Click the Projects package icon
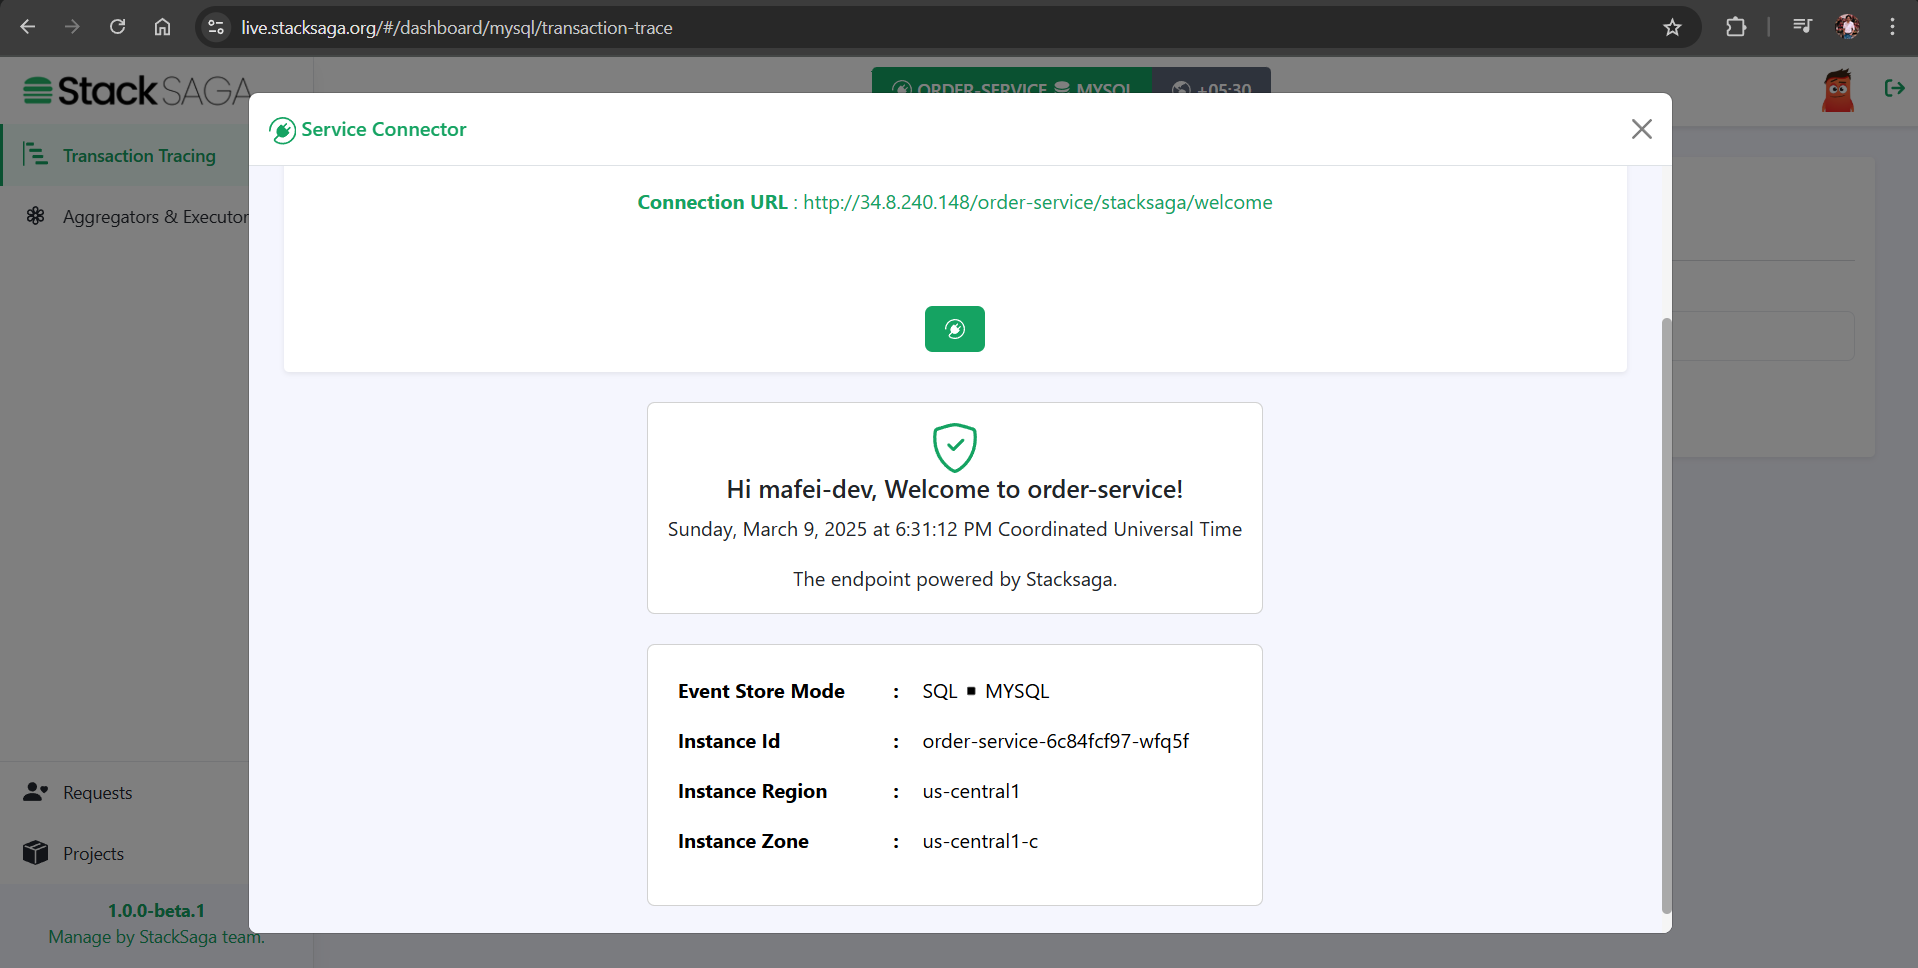The width and height of the screenshot is (1918, 968). 36,853
